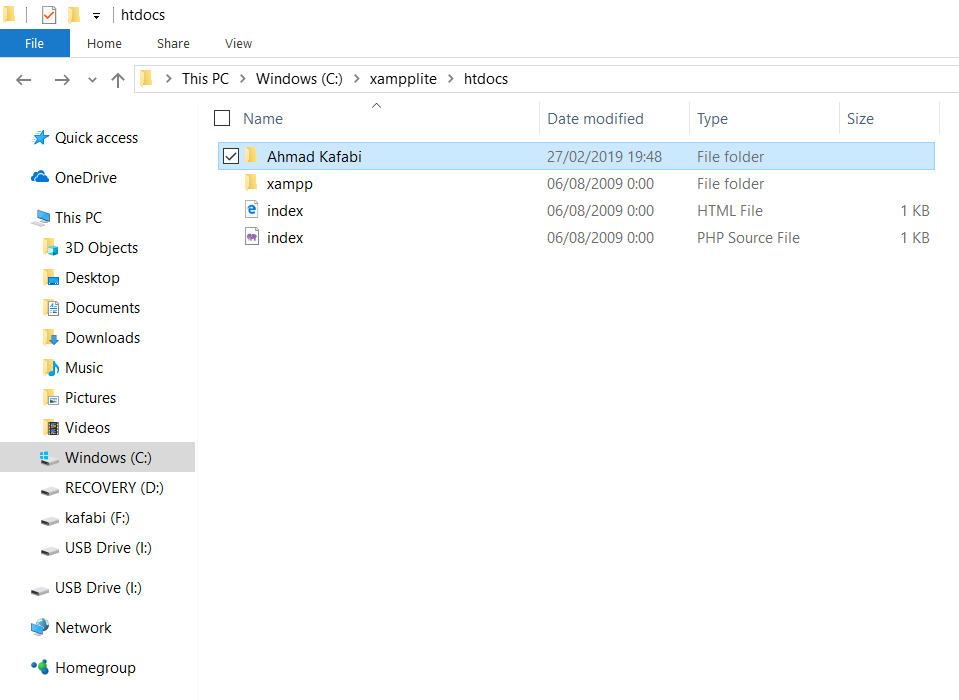Click the Homegroup icon in sidebar
Image resolution: width=959 pixels, height=700 pixels.
[x=40, y=667]
